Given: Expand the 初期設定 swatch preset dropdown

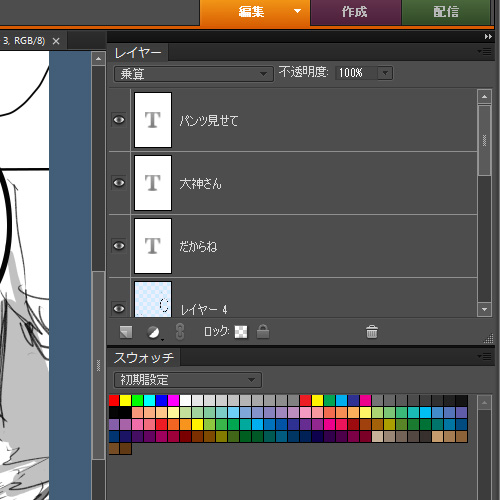Looking at the screenshot, I should (188, 380).
